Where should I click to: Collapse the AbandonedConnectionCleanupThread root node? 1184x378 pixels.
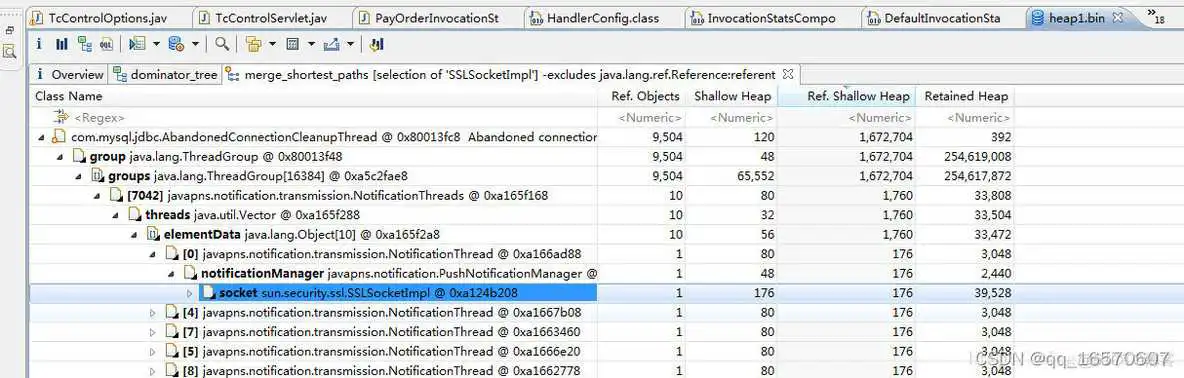pos(42,137)
